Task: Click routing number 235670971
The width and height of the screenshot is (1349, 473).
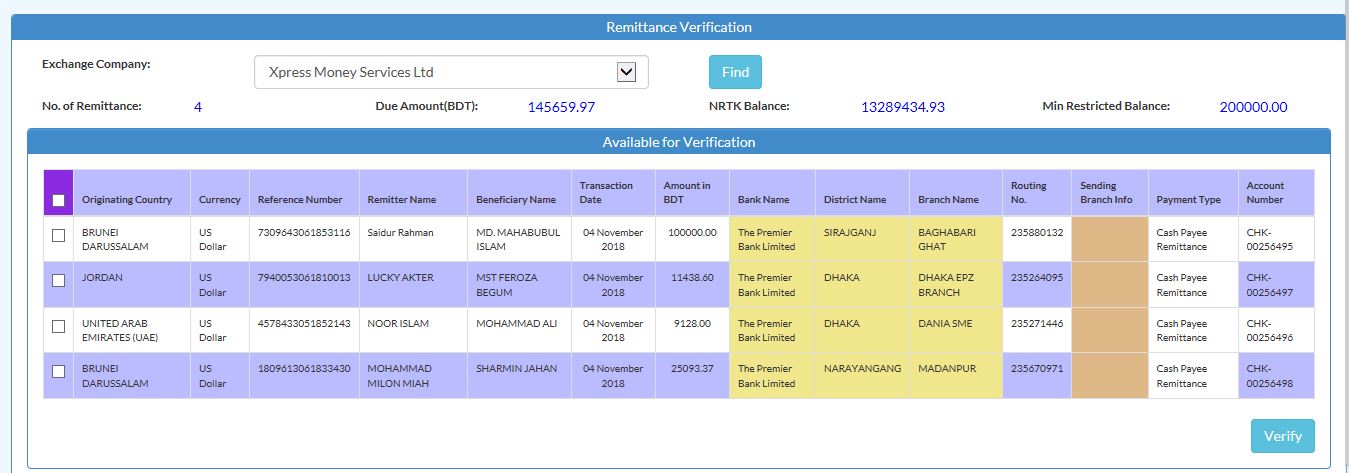Action: point(1037,368)
